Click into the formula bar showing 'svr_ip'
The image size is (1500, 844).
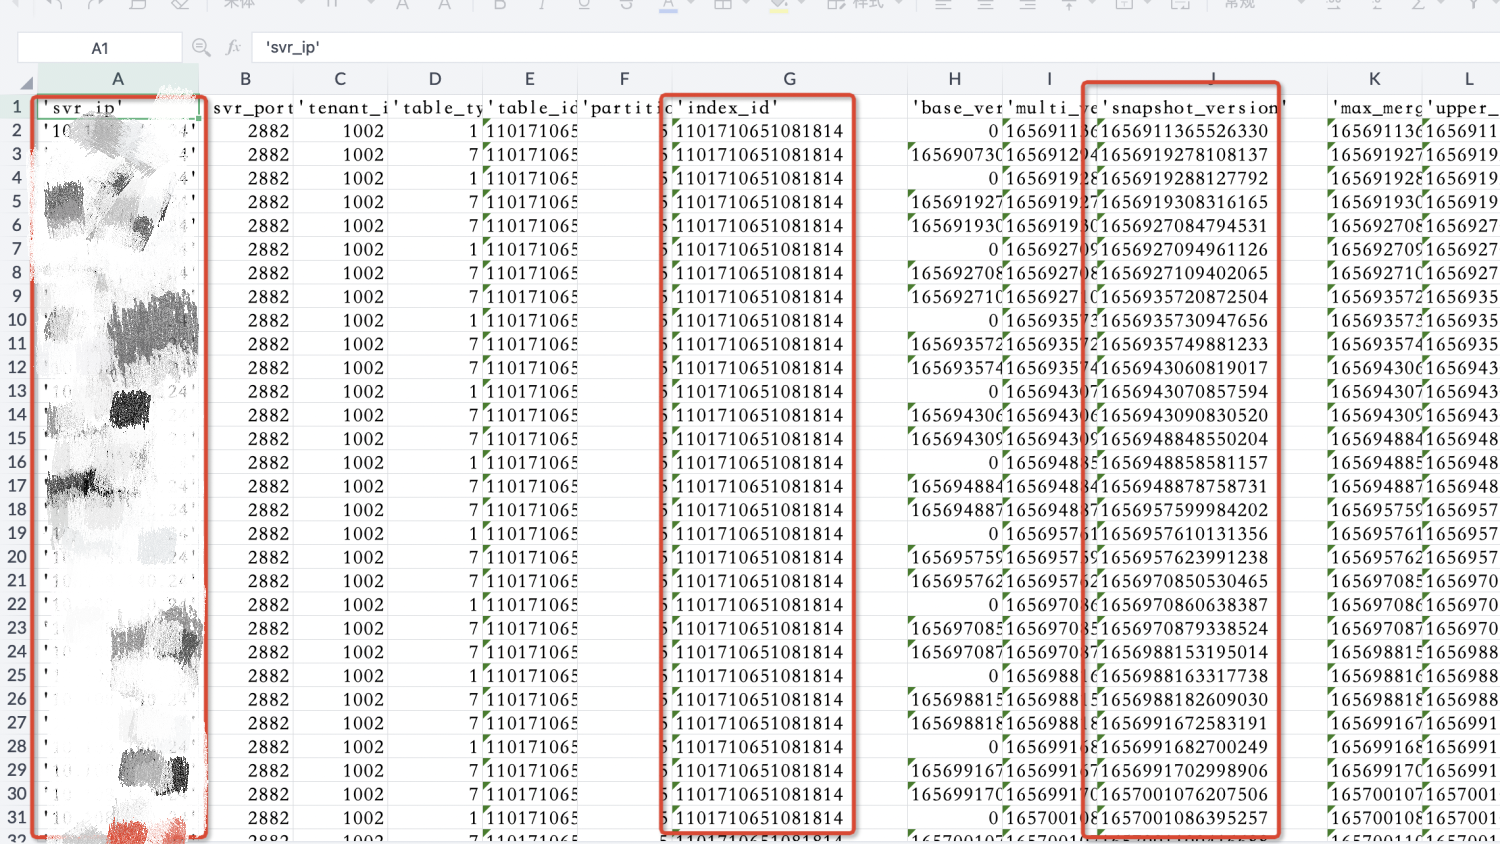[x=875, y=47]
